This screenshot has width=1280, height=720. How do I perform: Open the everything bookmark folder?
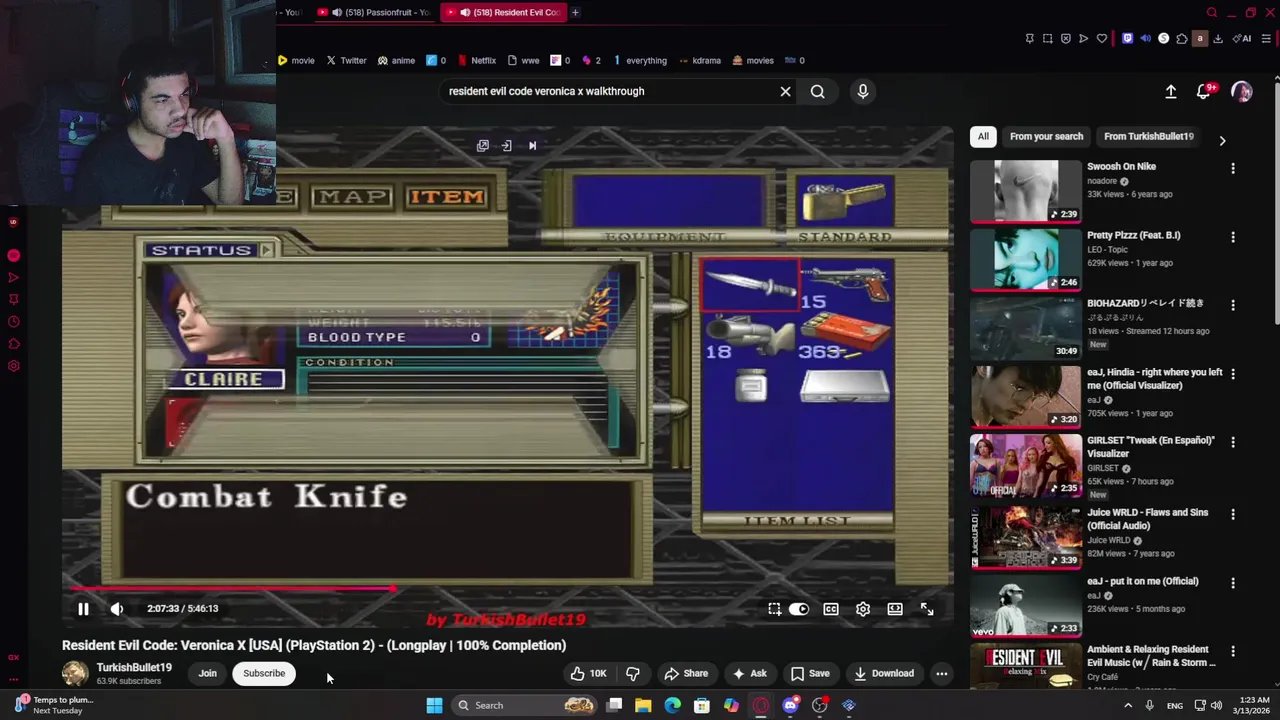(640, 61)
